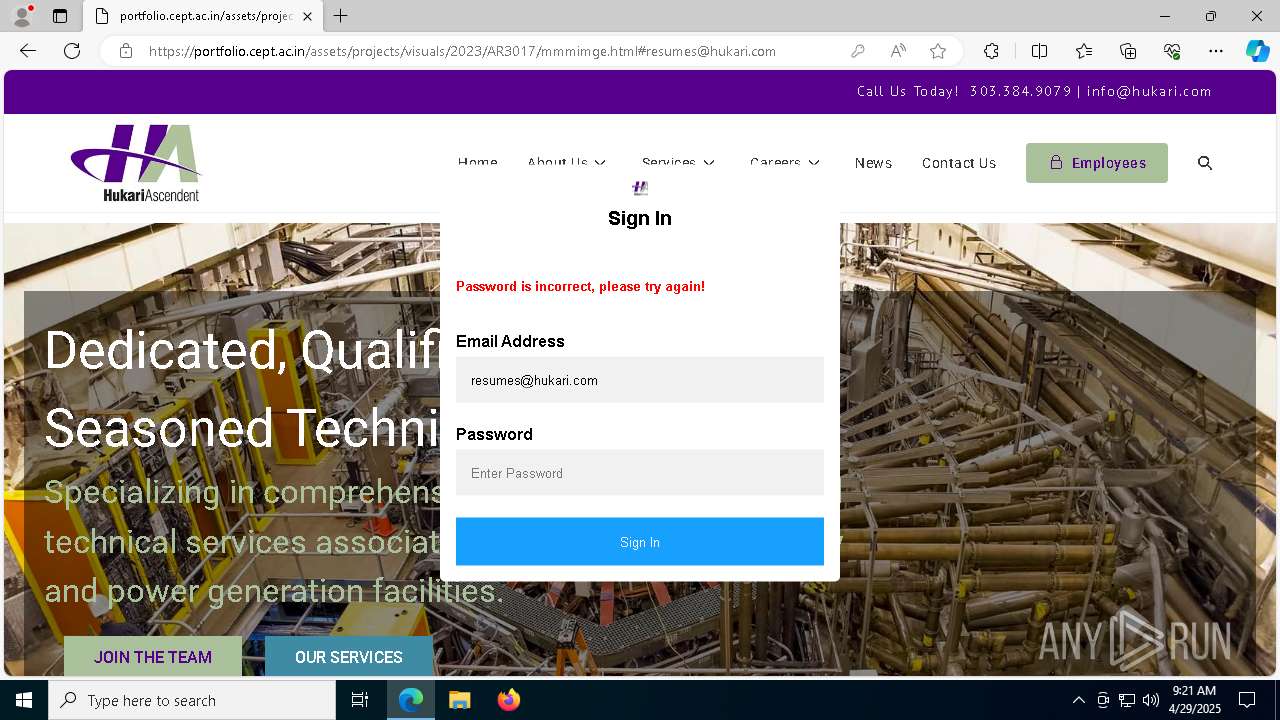The image size is (1280, 720).
Task: Click the website search magnifier icon
Action: point(1205,163)
